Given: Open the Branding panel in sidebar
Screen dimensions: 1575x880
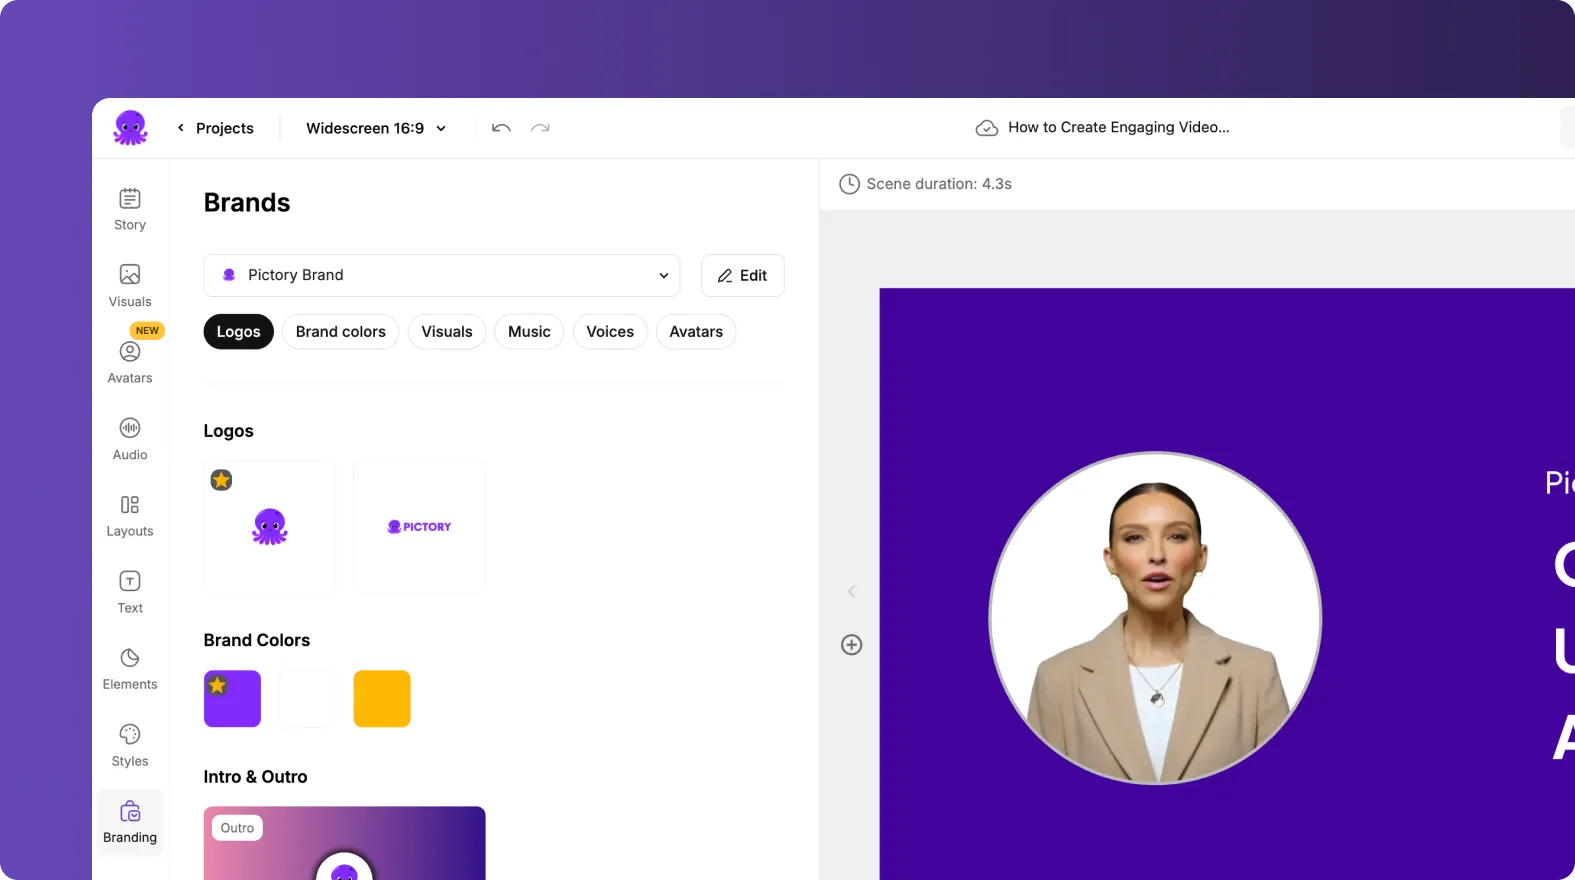Looking at the screenshot, I should tap(130, 823).
